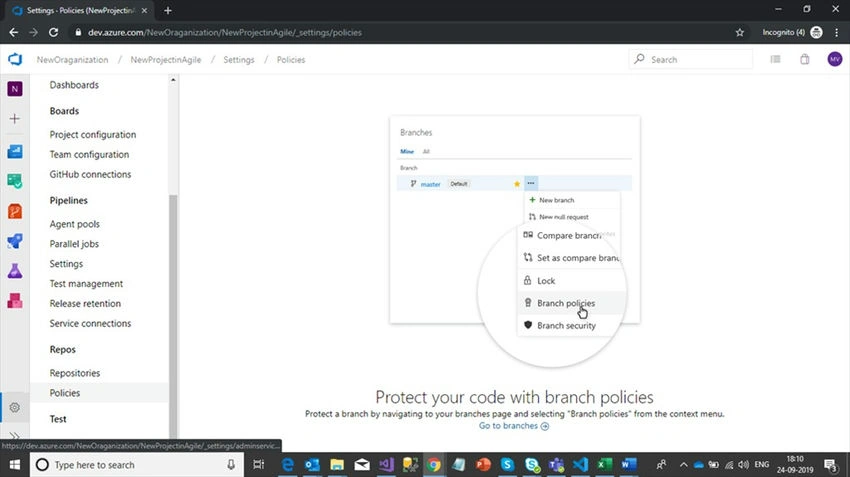Open Microsoft Teams from the taskbar

[556, 465]
